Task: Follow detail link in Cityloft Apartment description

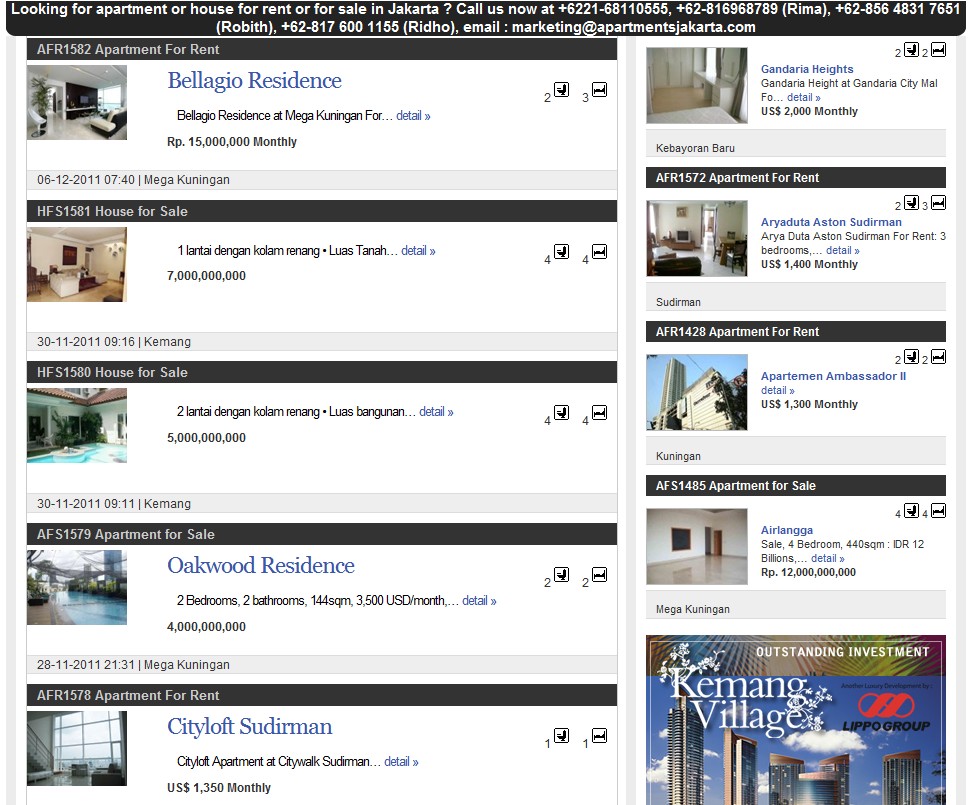Action: tap(401, 762)
